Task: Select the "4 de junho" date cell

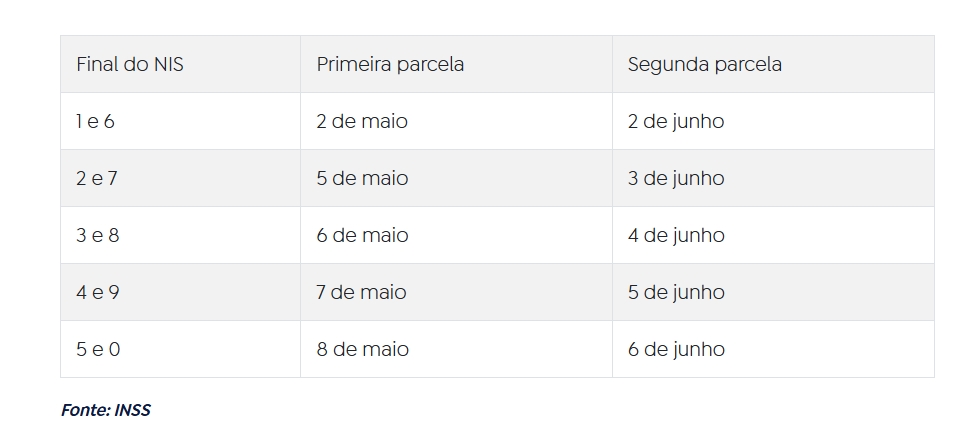Action: point(676,236)
